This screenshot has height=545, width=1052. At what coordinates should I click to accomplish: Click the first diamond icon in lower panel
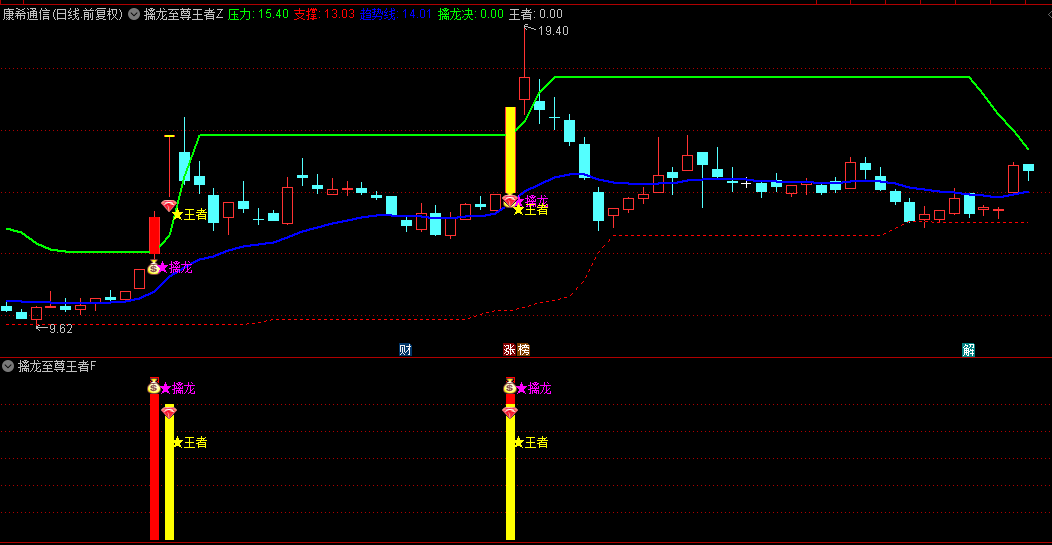tap(169, 413)
